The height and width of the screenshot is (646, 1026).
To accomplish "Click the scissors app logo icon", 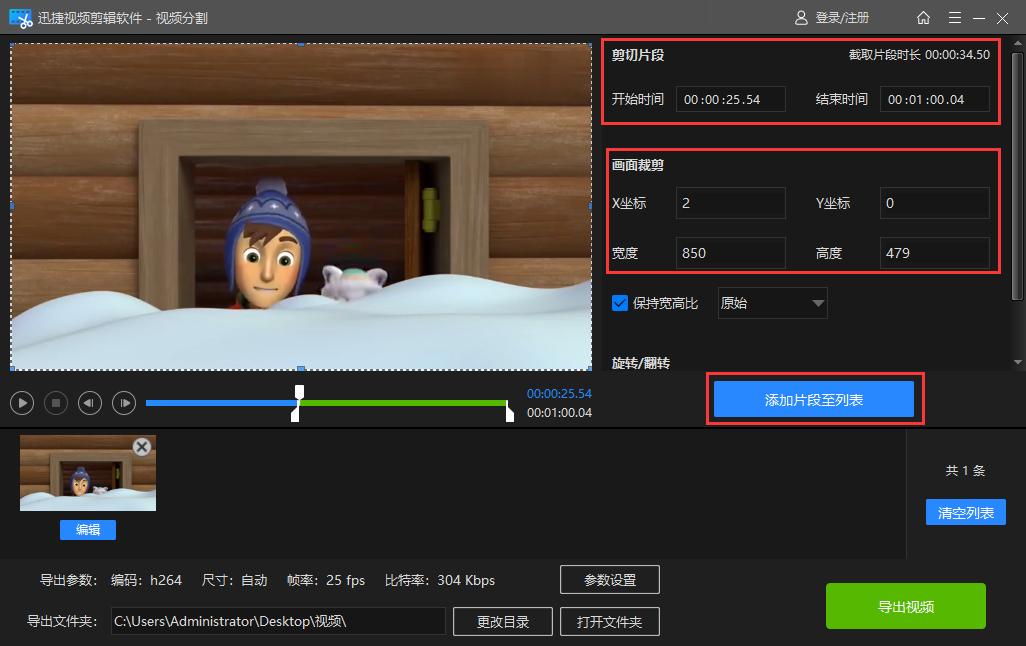I will (x=19, y=17).
